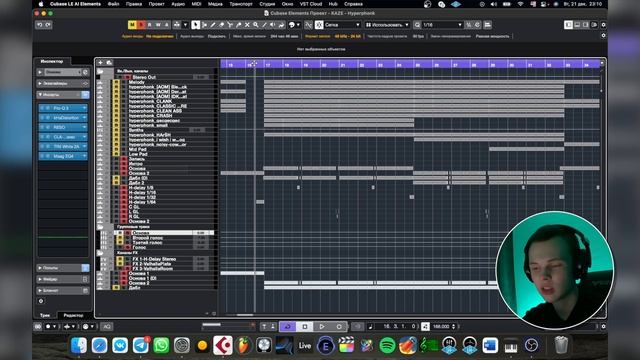Click the Add Track plus icon
640x360 pixels.
pyautogui.click(x=100, y=62)
